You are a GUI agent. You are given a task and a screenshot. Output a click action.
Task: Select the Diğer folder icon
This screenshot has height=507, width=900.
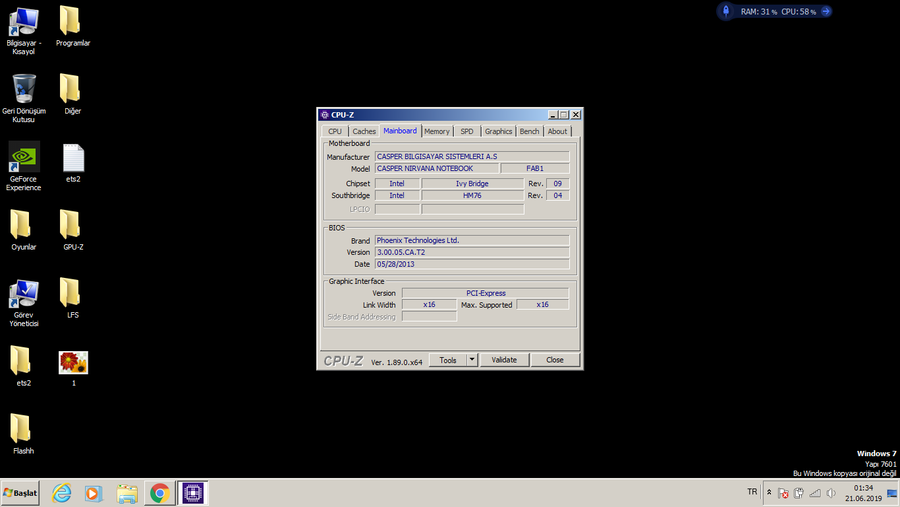(72, 94)
